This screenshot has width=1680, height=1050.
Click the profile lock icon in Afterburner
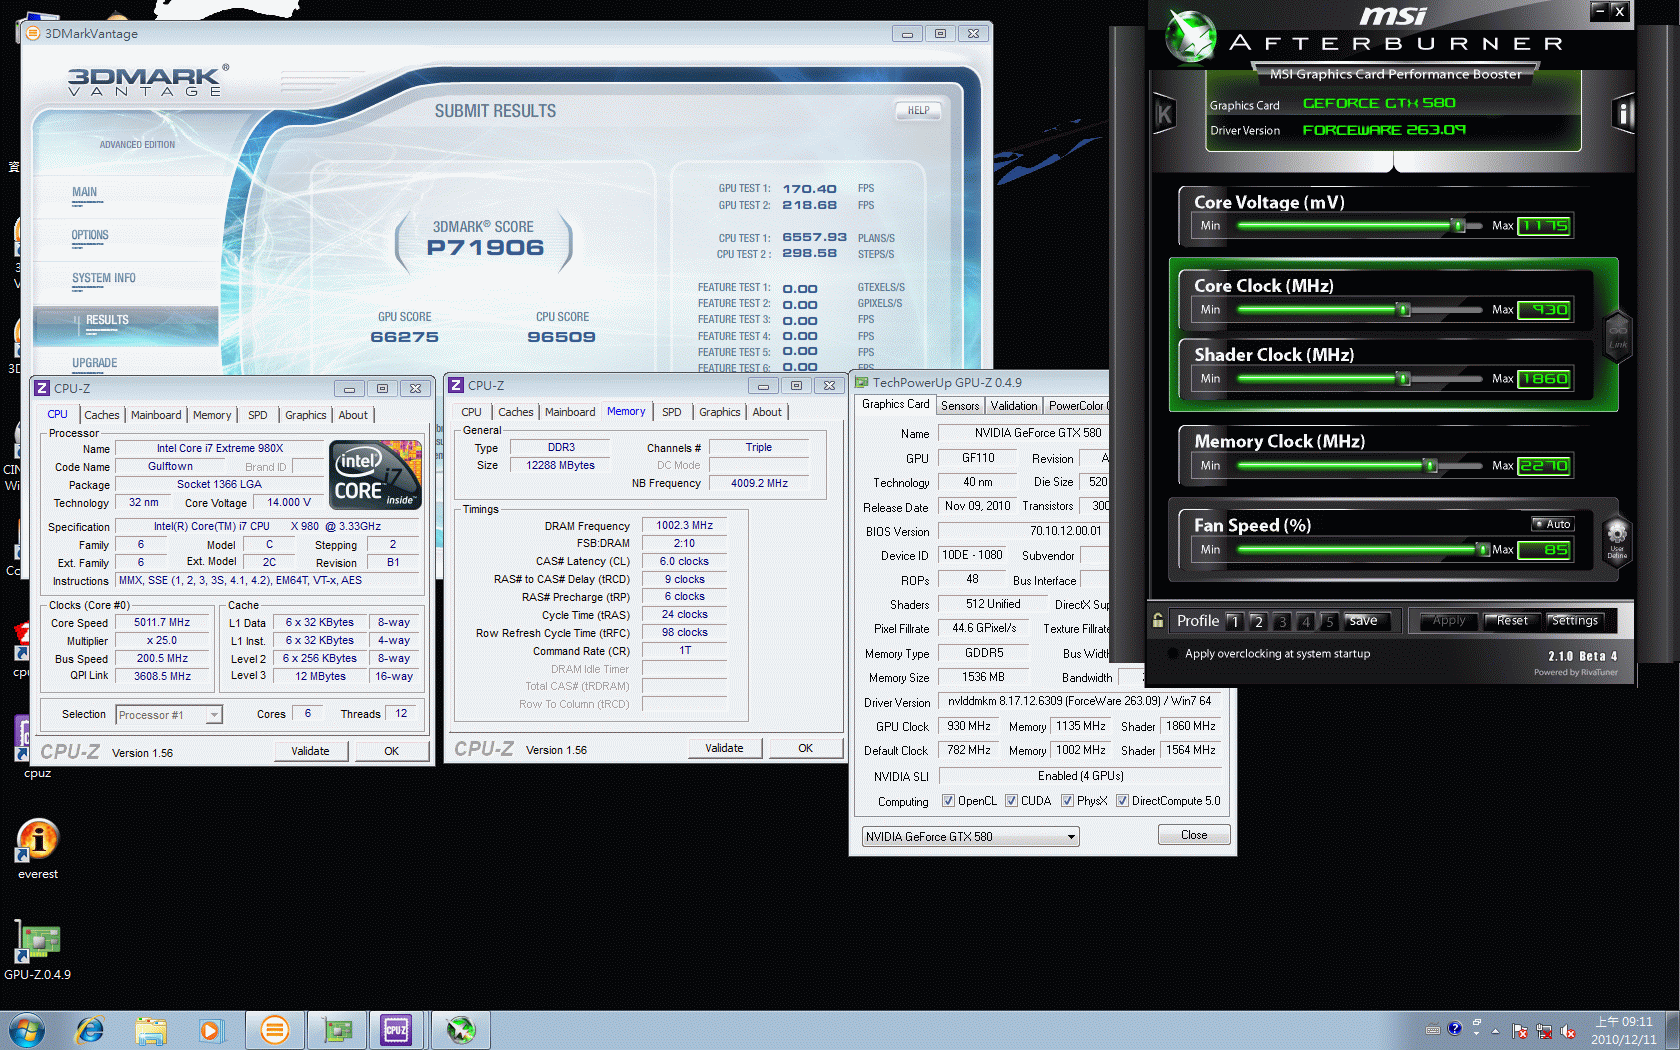click(x=1157, y=621)
